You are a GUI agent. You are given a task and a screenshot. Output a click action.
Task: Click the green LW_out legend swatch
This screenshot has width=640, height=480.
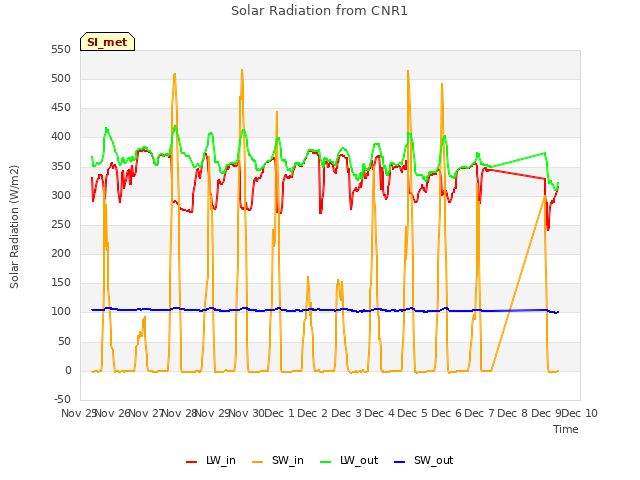(x=325, y=462)
